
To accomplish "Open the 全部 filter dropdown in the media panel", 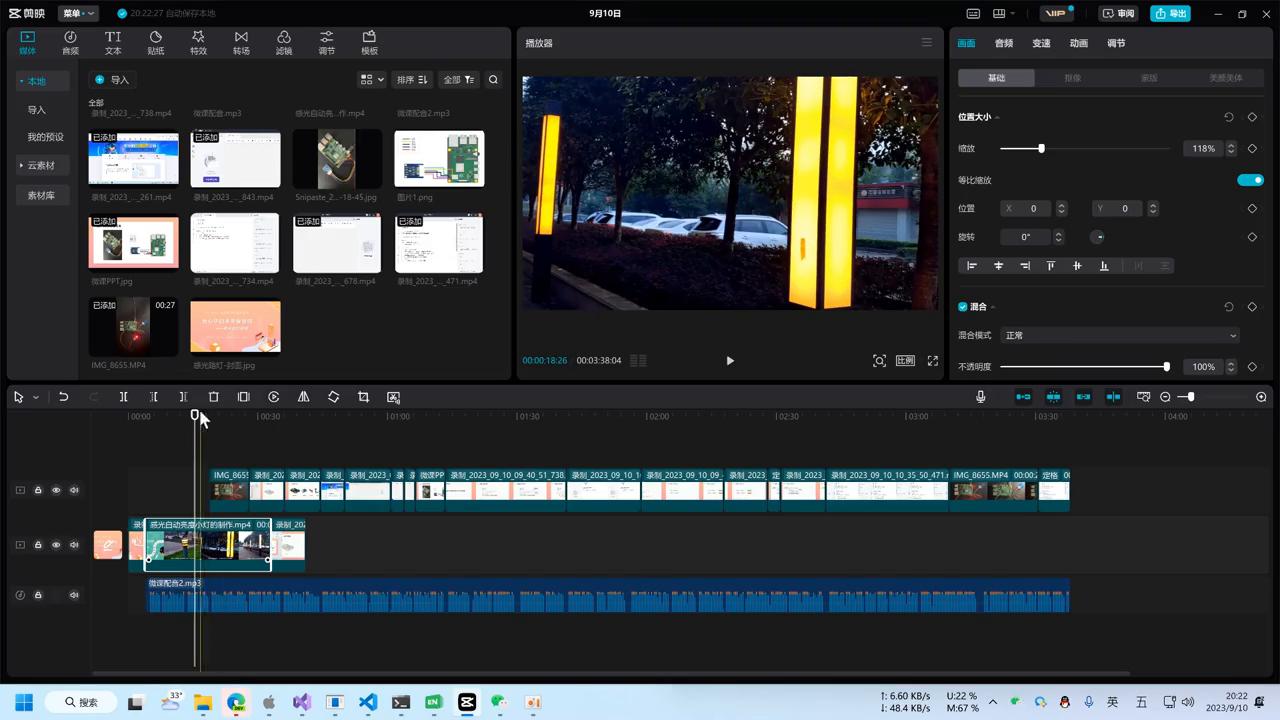I will 456,79.
